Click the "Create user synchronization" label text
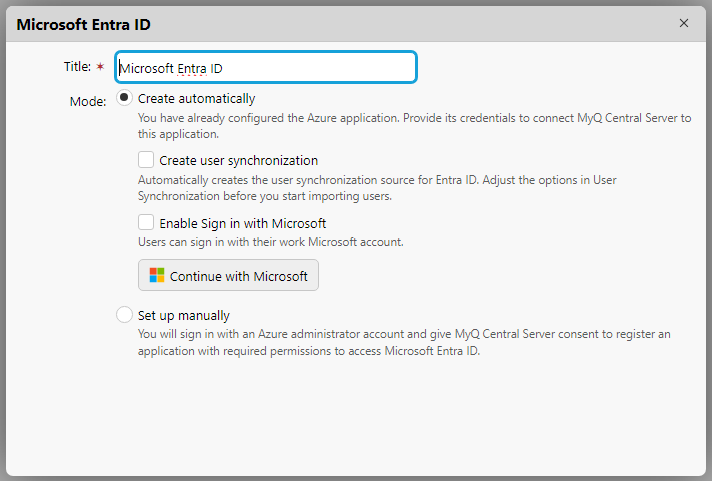Viewport: 712px width, 481px height. click(238, 160)
